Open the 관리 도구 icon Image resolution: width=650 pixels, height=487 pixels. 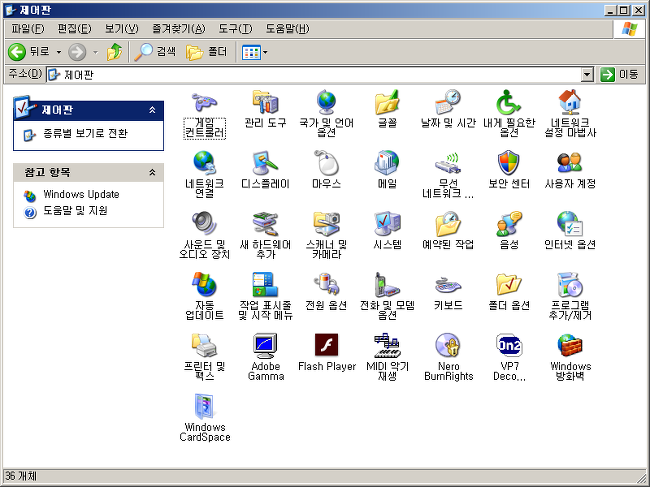(265, 103)
